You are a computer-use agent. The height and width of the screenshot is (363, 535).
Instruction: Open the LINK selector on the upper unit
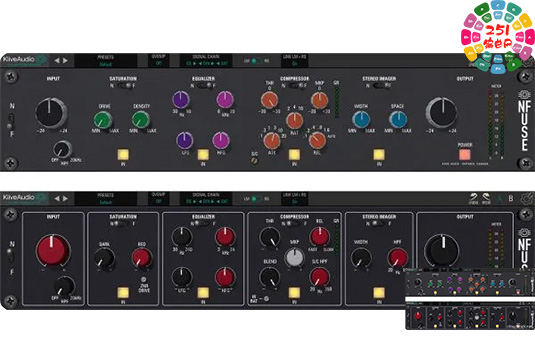(x=294, y=60)
